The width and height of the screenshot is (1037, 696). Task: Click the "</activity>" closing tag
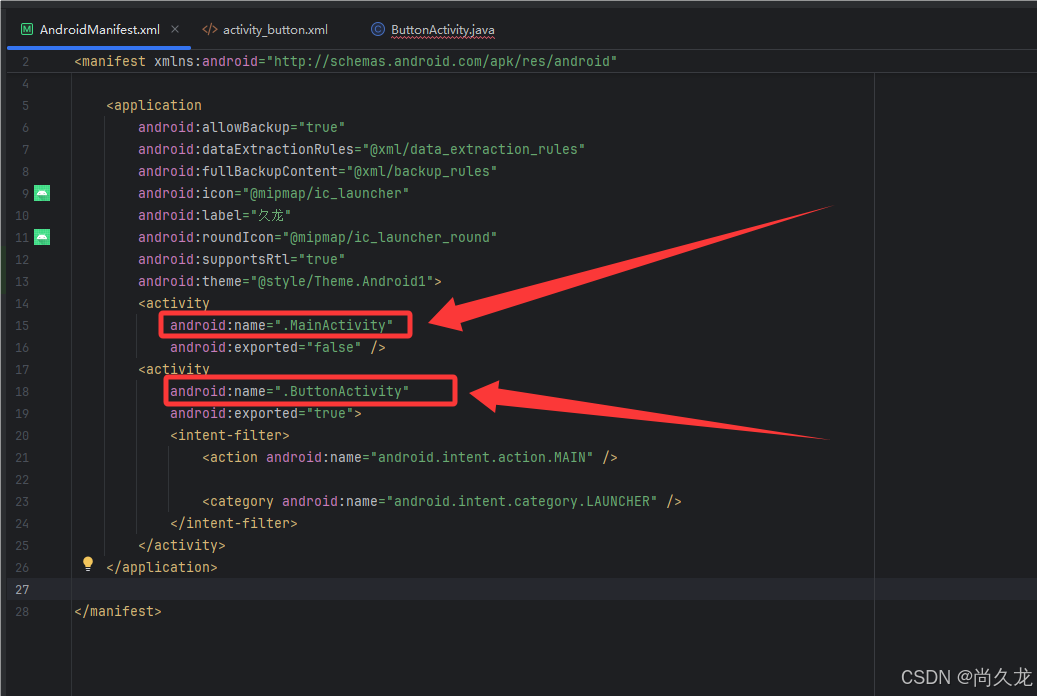[x=182, y=545]
